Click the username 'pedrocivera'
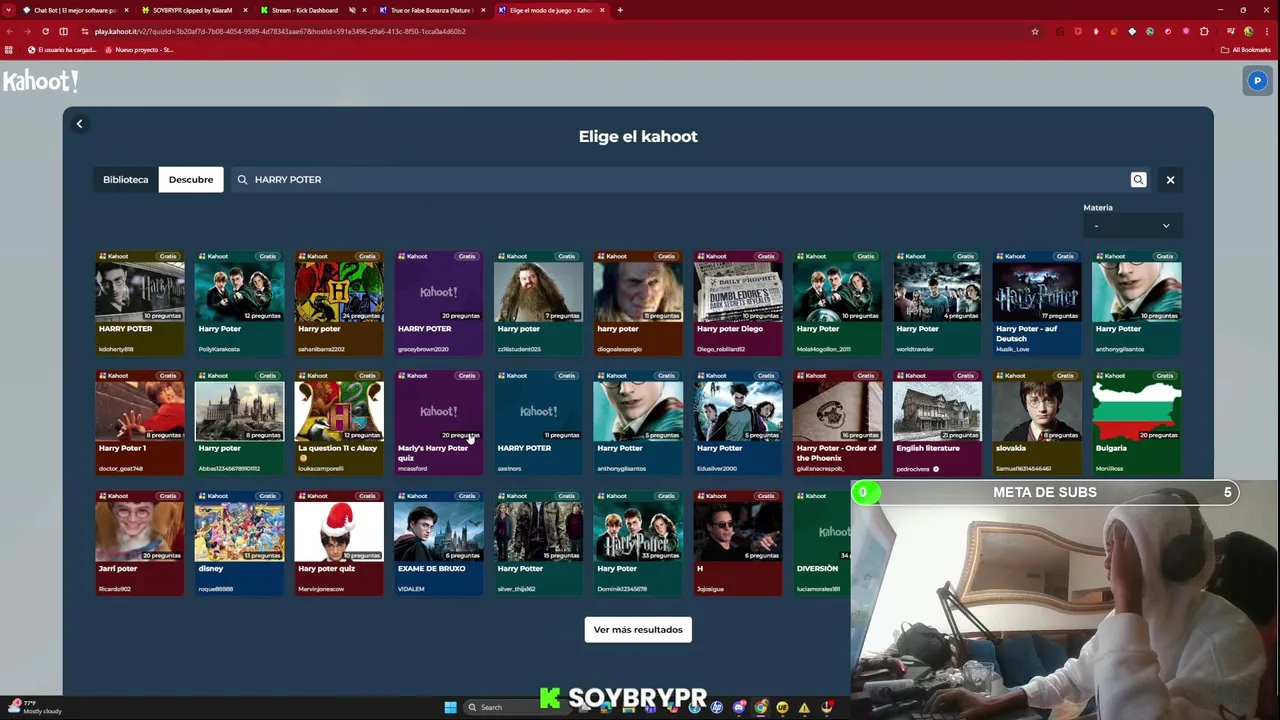This screenshot has width=1280, height=720. point(913,469)
